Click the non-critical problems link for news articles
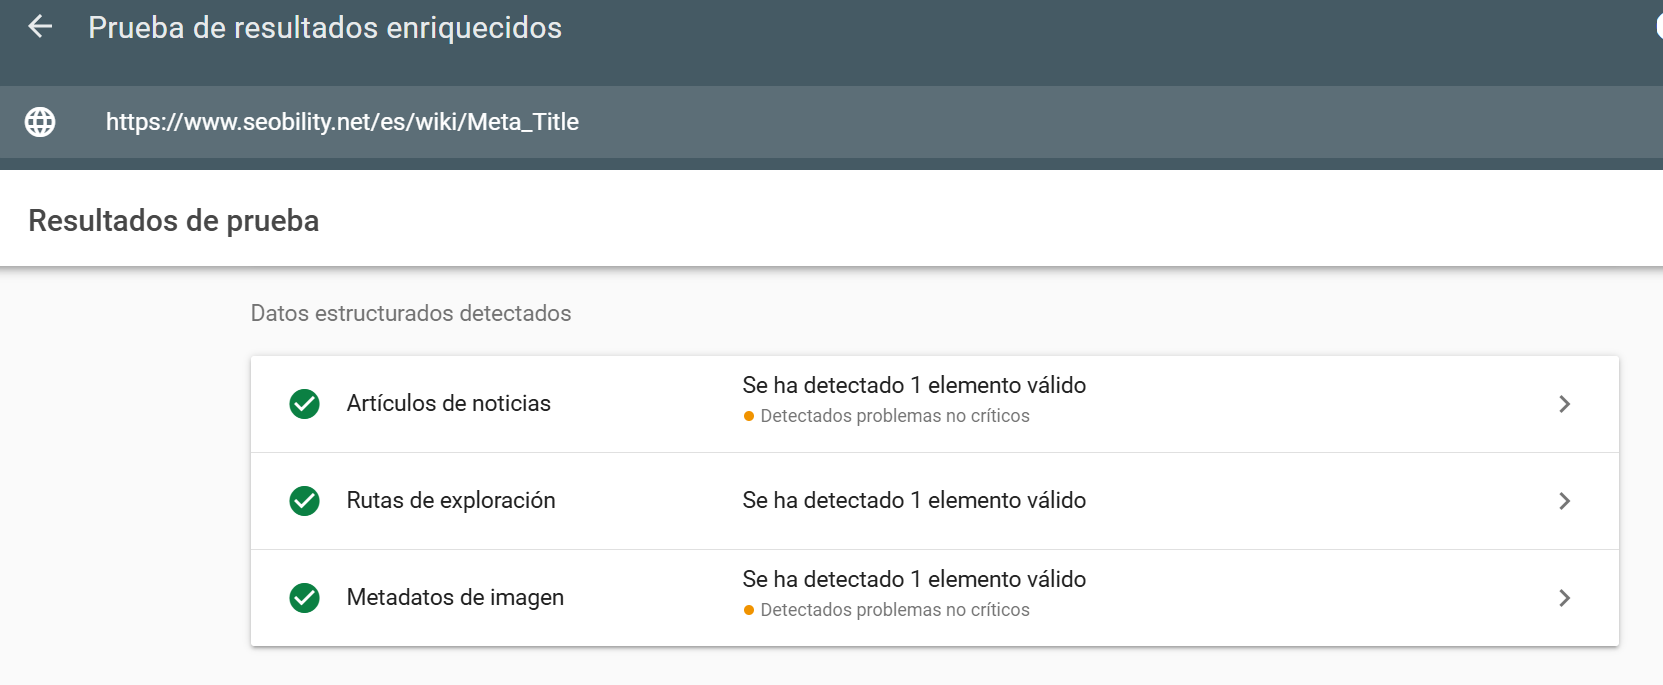The image size is (1663, 685). (x=895, y=416)
